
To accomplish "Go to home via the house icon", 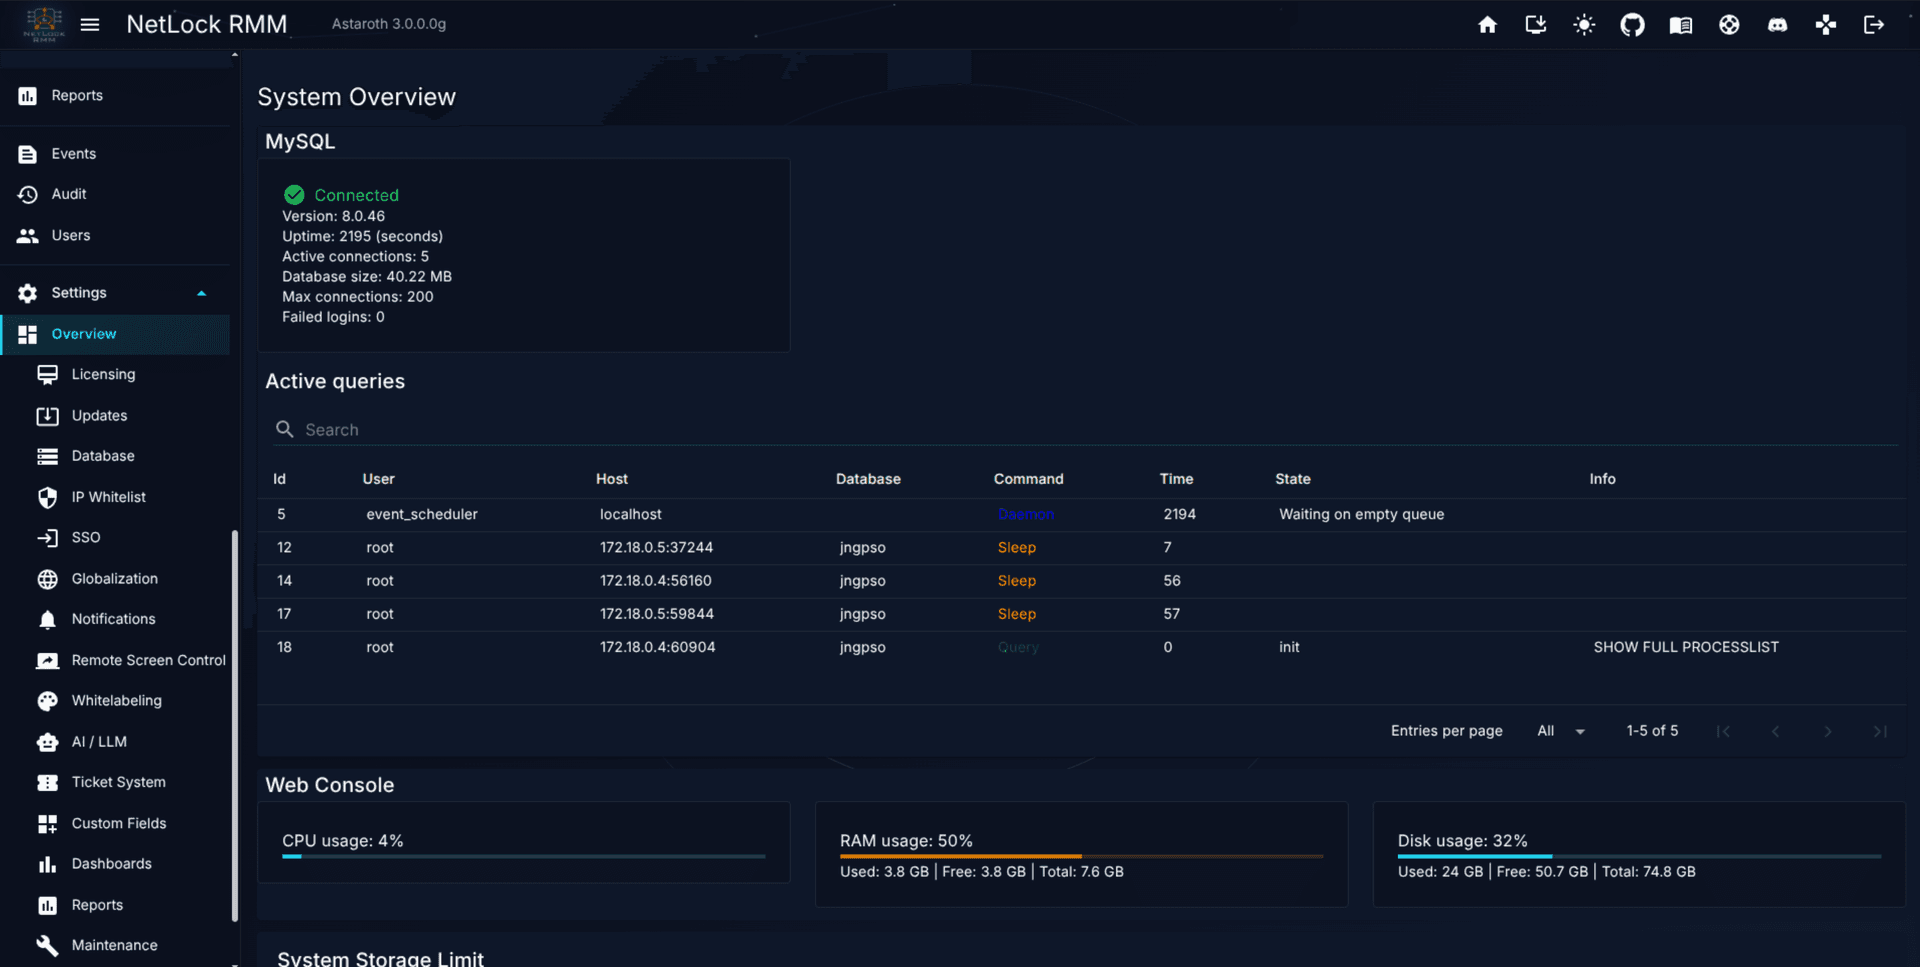I will (1487, 24).
